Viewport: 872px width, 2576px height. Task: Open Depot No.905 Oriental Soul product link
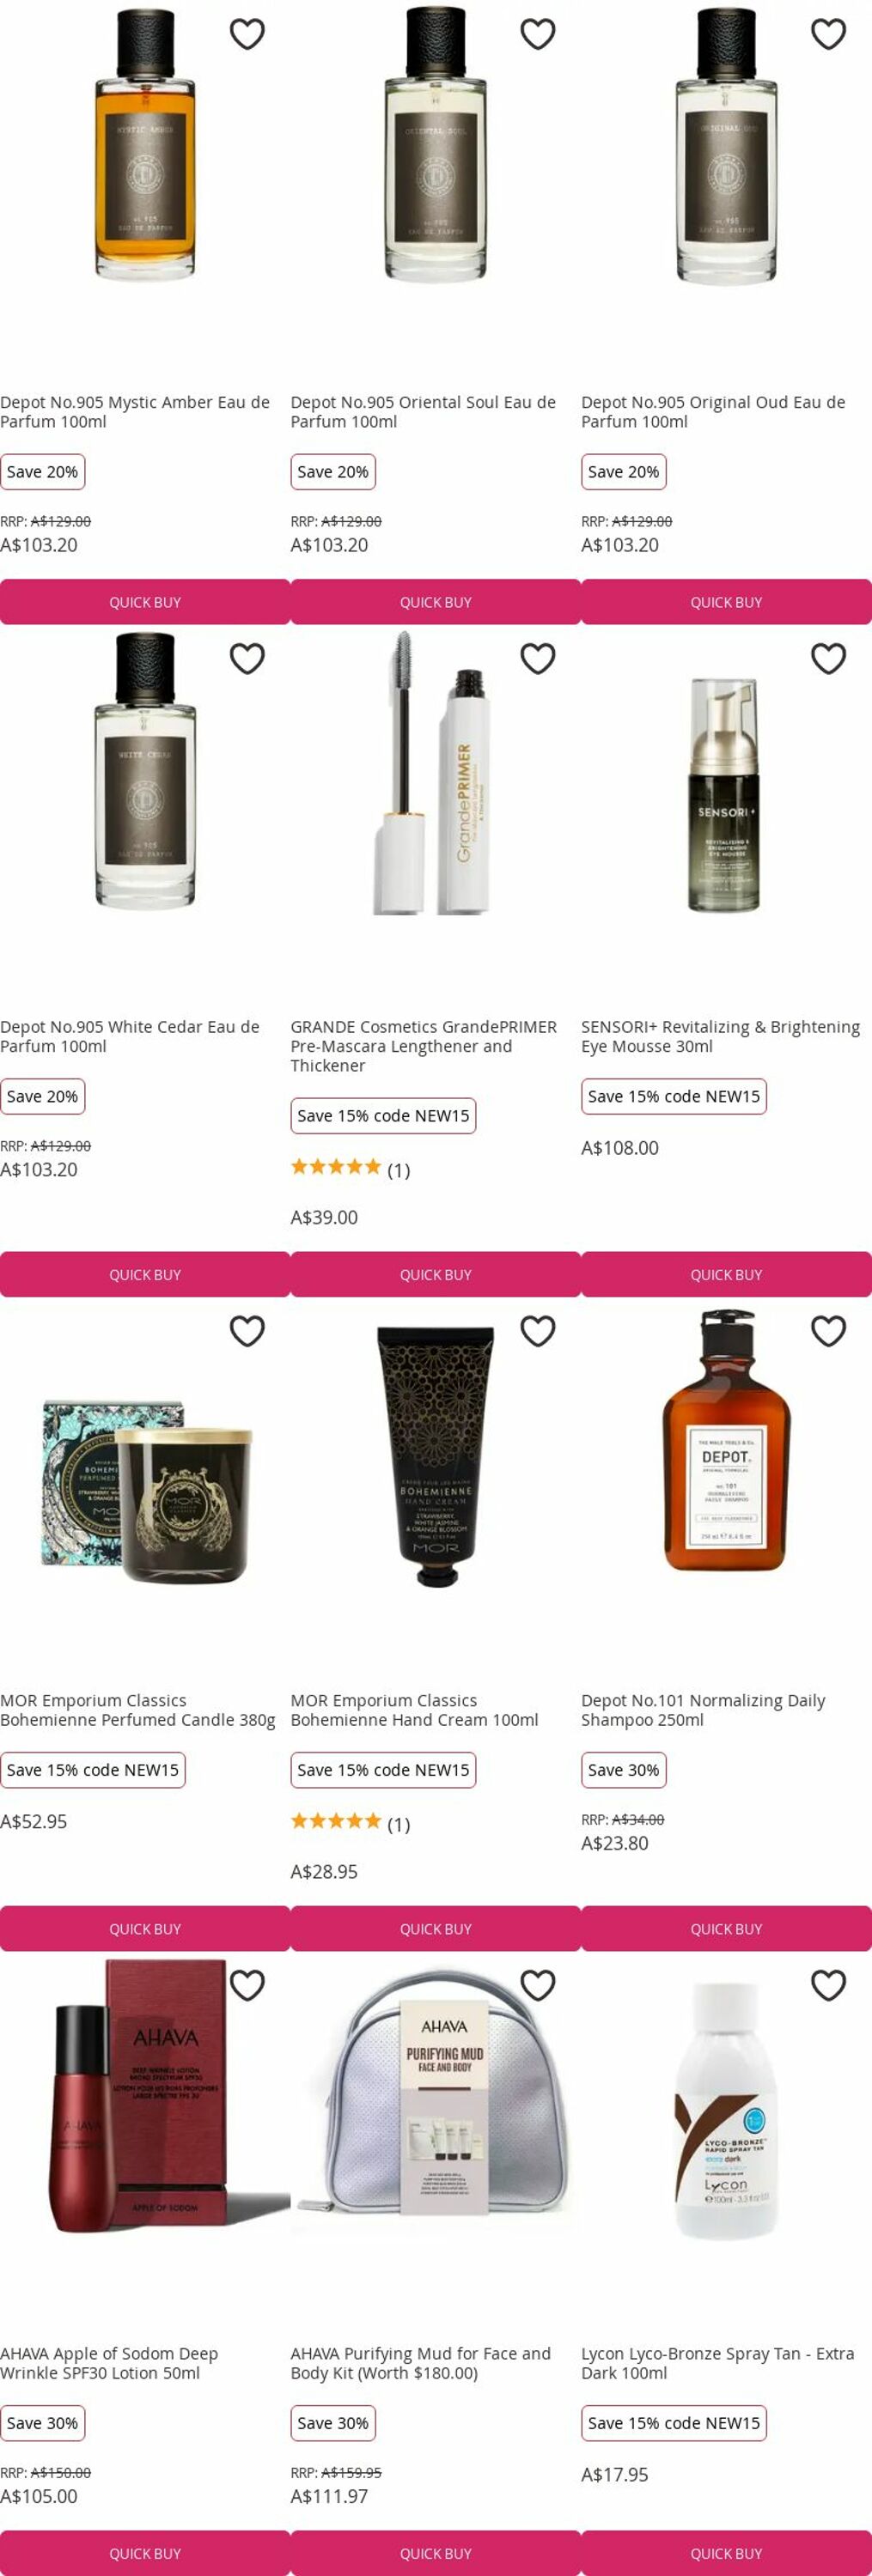(423, 412)
